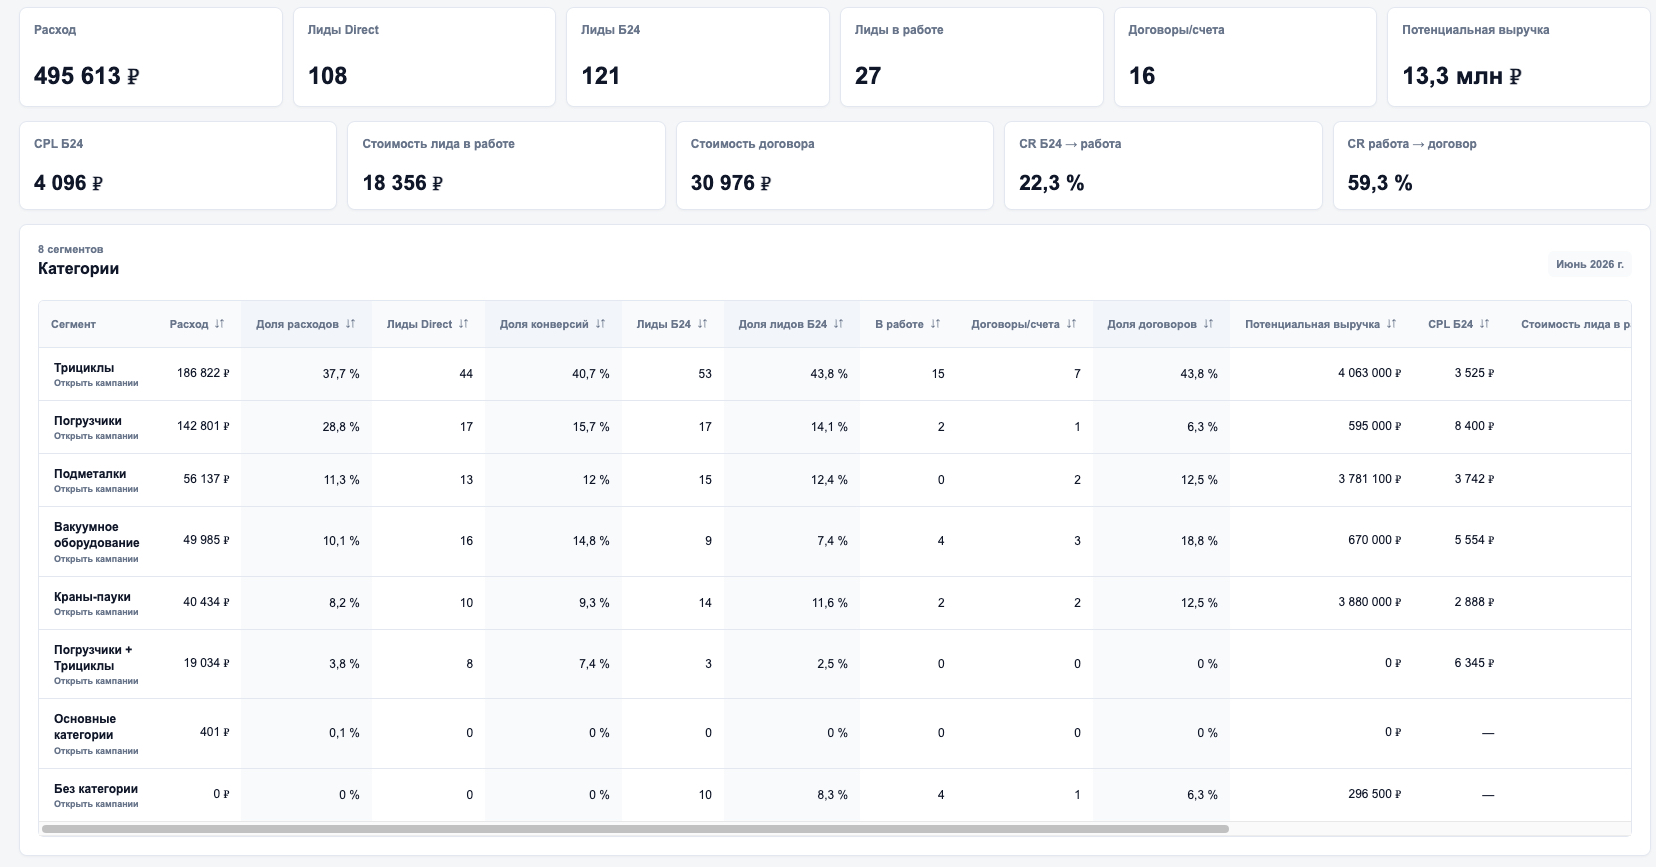Sort by Лиды Direct column arrows
The height and width of the screenshot is (867, 1656).
pyautogui.click(x=463, y=324)
